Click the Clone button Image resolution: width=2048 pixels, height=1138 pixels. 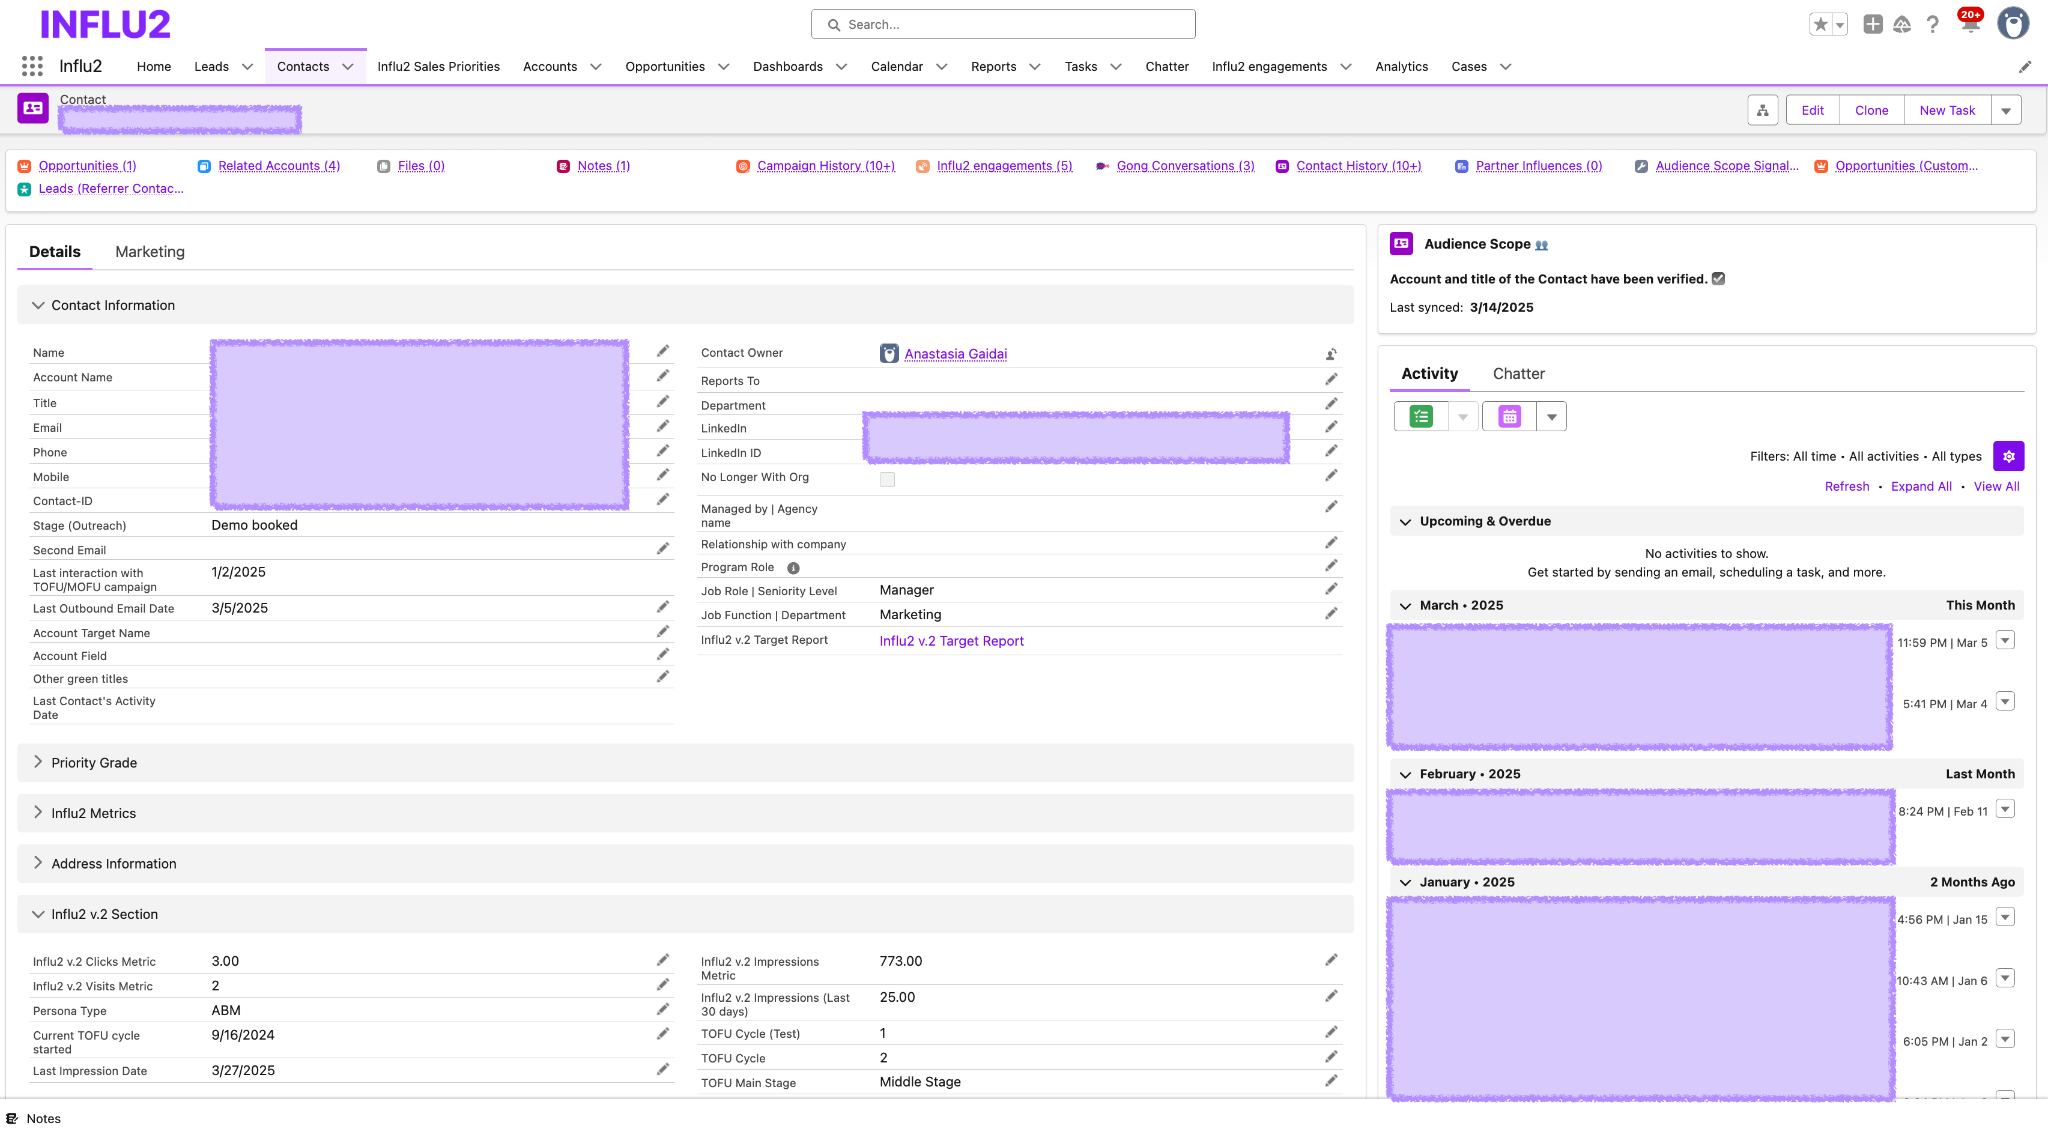point(1871,110)
